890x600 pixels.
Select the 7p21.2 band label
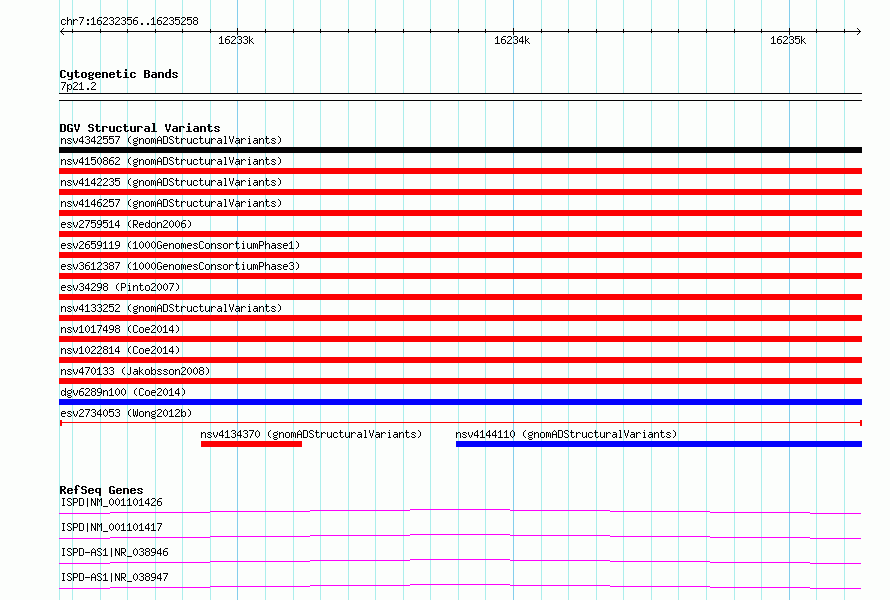[78, 86]
